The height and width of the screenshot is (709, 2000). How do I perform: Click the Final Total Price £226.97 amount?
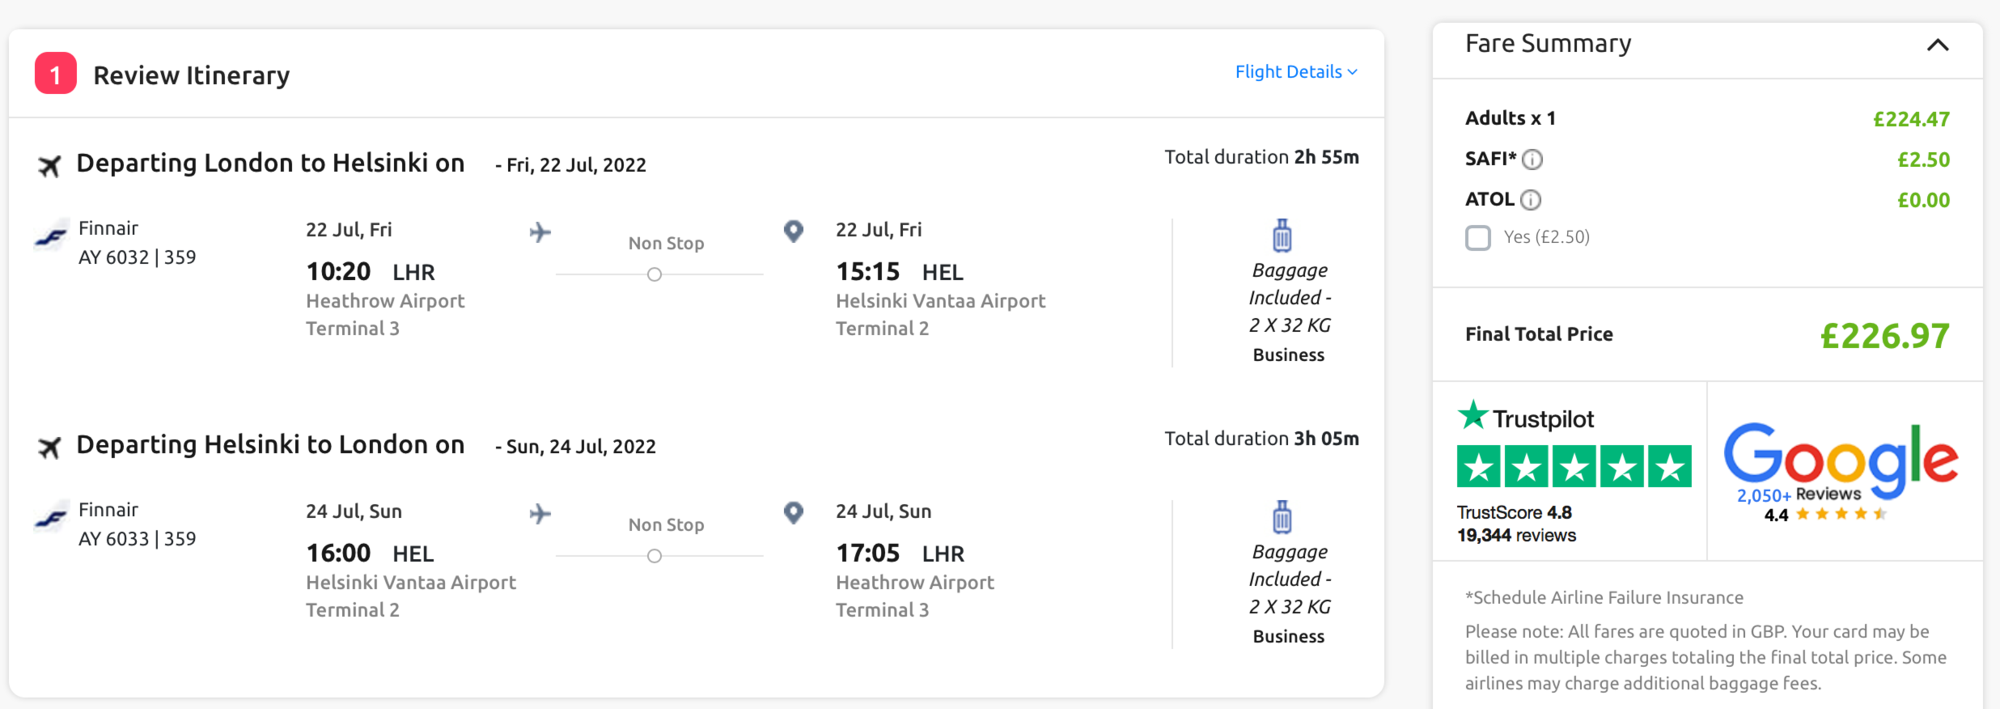[1884, 336]
